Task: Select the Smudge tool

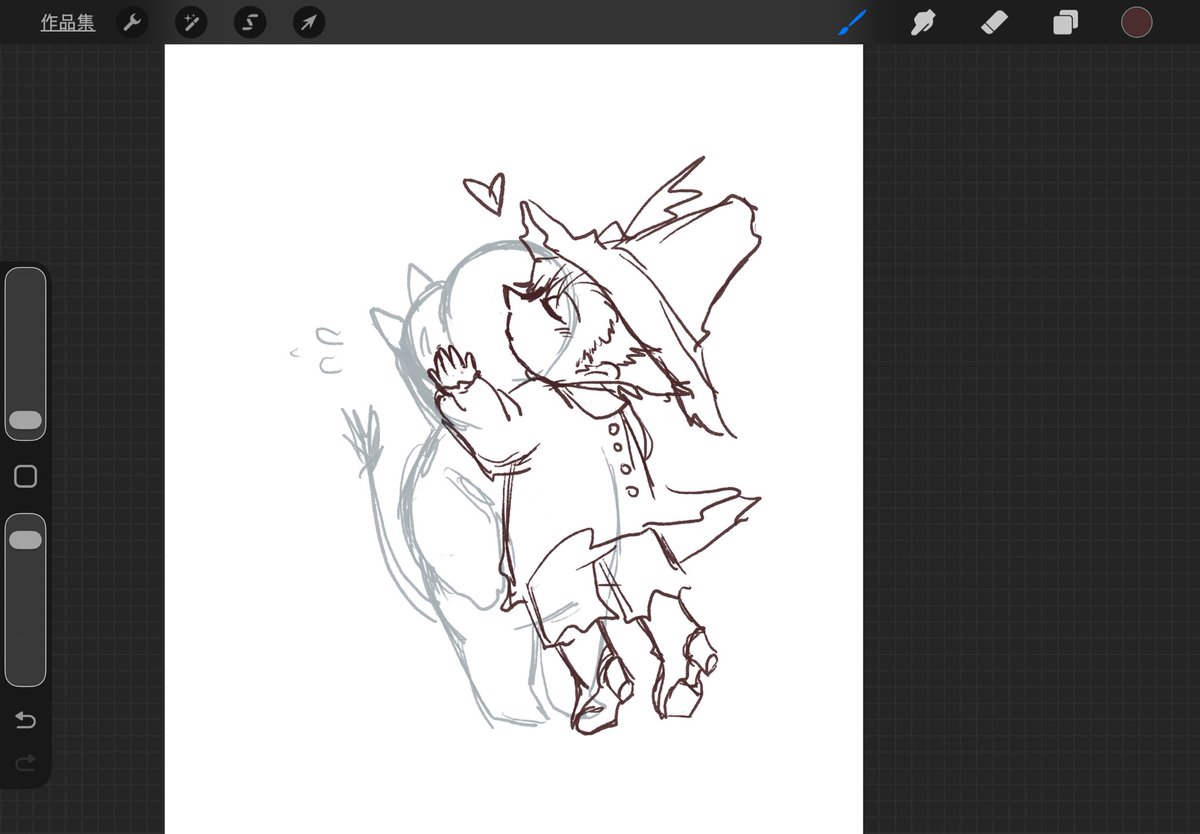Action: tap(923, 22)
